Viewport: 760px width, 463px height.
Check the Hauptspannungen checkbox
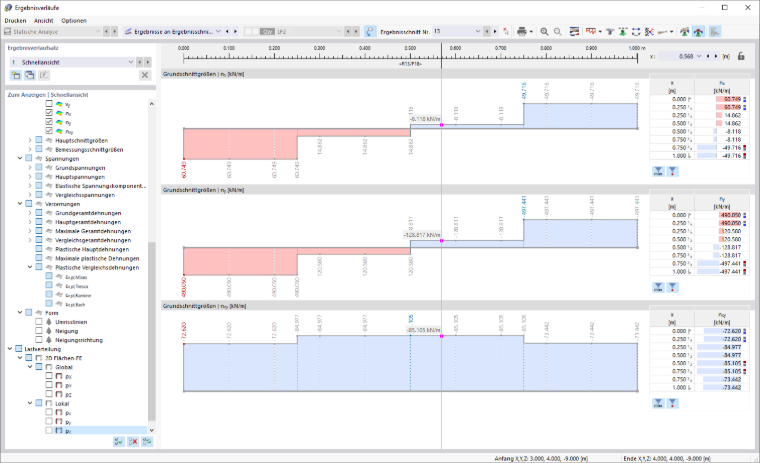39,176
